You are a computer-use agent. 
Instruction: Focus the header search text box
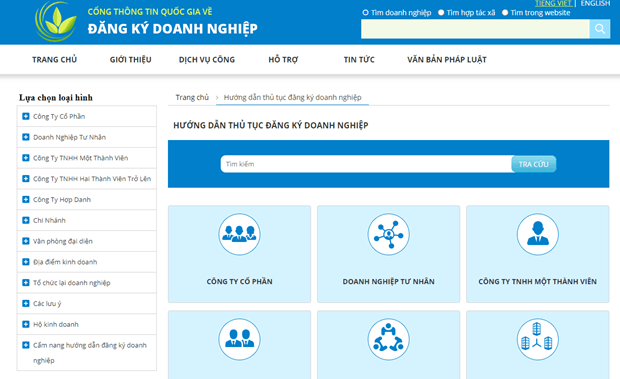(475, 29)
